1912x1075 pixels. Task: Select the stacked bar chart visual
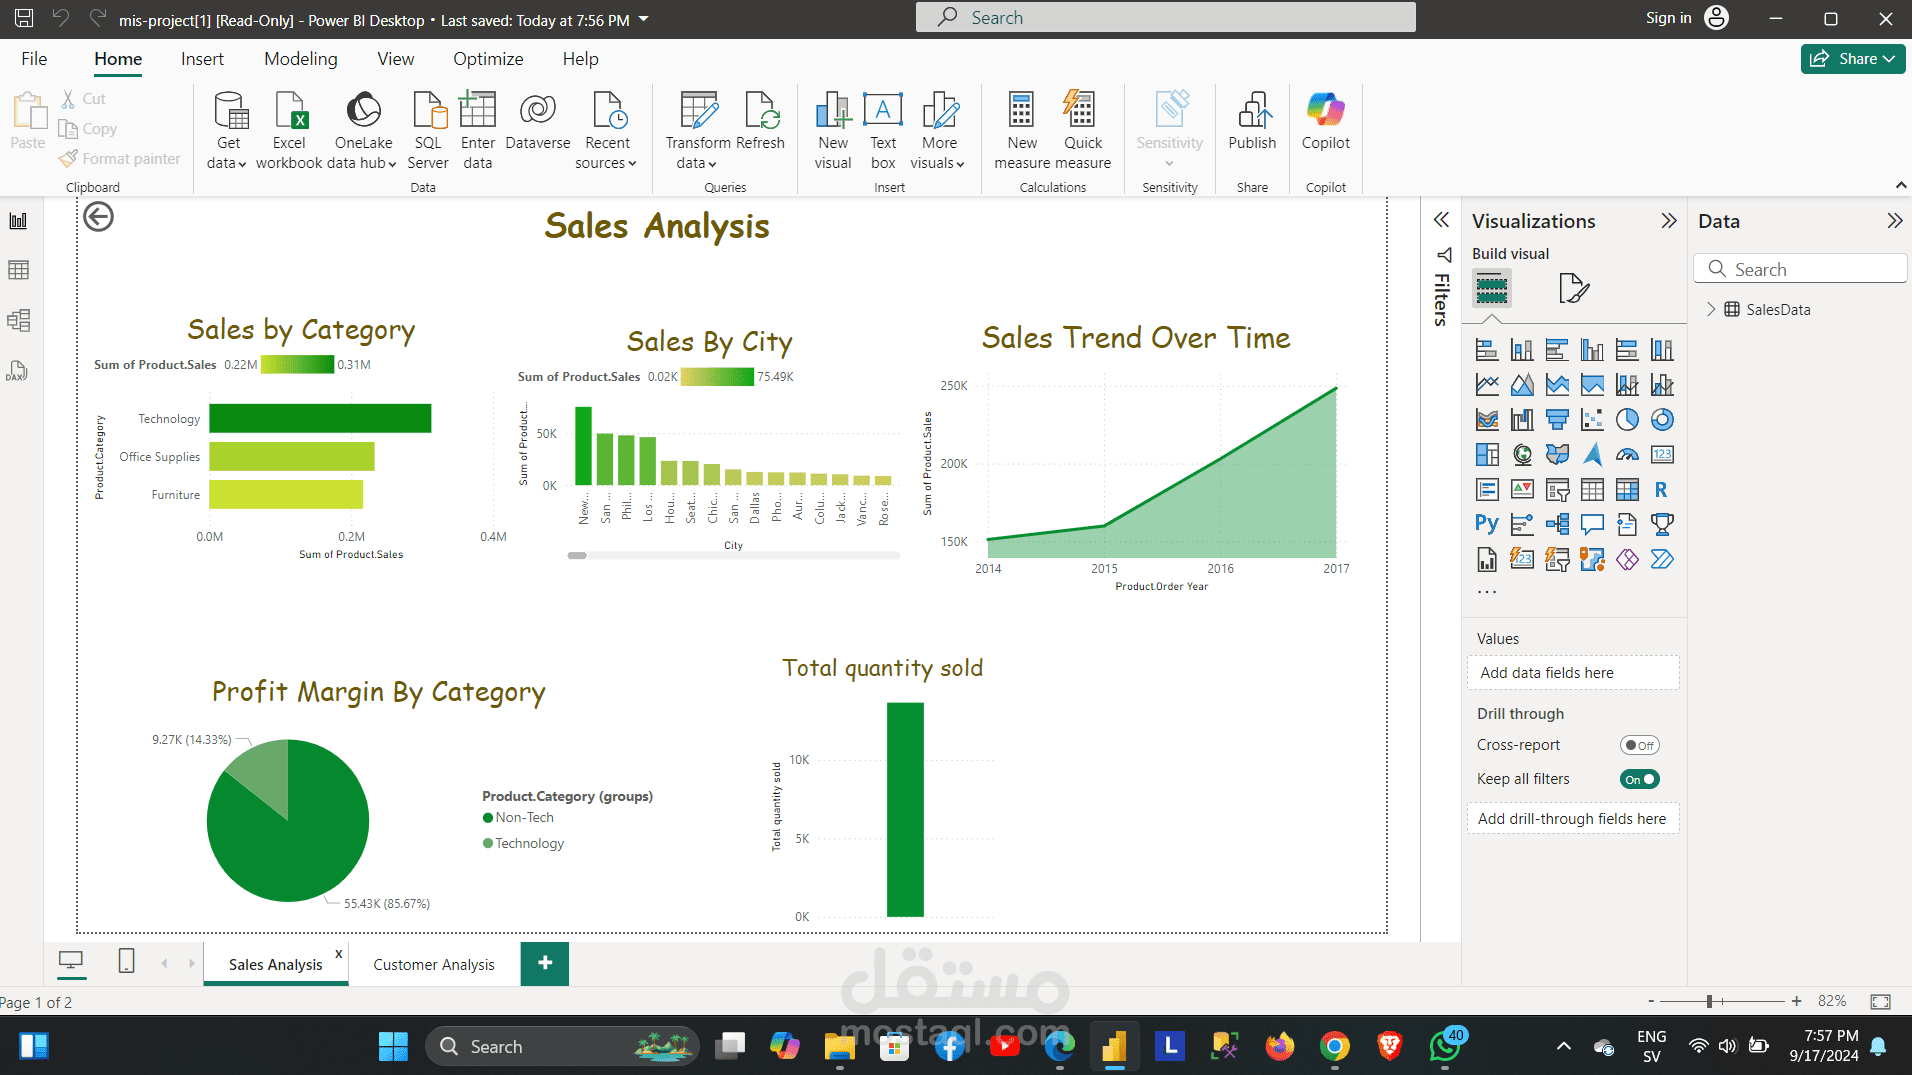coord(1487,350)
